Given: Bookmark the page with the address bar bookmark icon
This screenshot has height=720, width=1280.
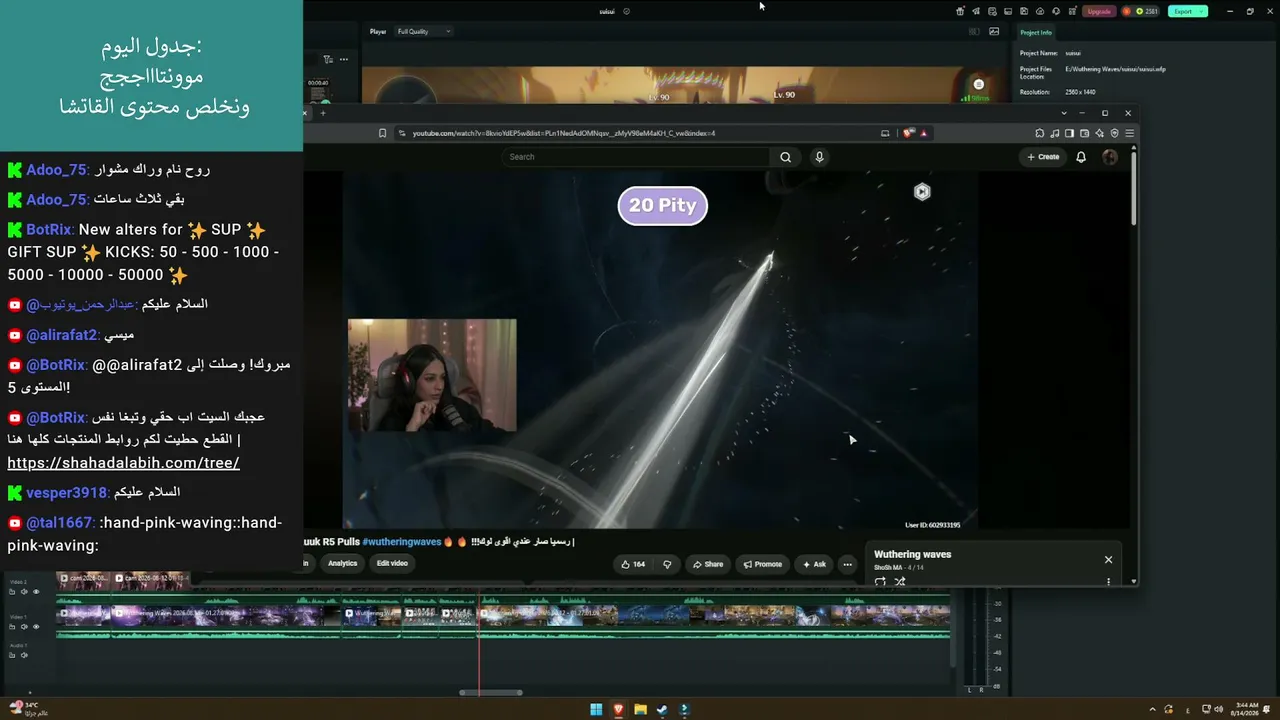Looking at the screenshot, I should (382, 133).
